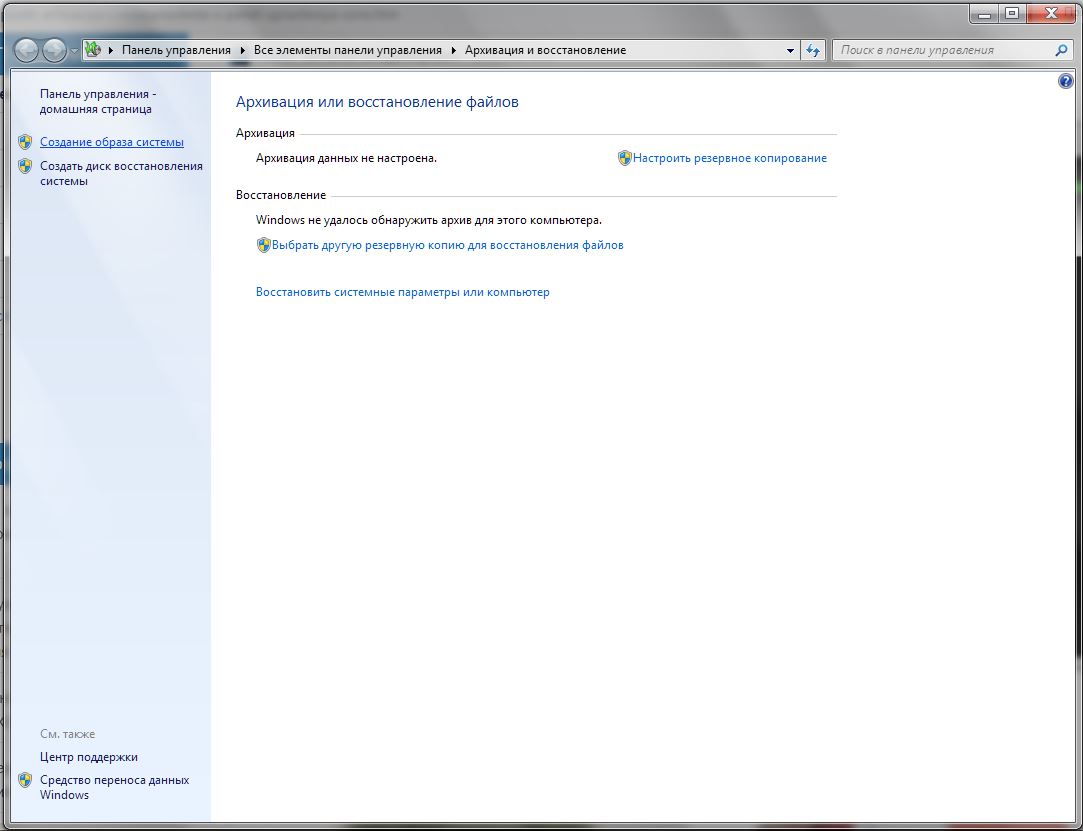Click the 'Архивация или восстановление файлов' heading
This screenshot has height=831, width=1083.
click(x=377, y=102)
